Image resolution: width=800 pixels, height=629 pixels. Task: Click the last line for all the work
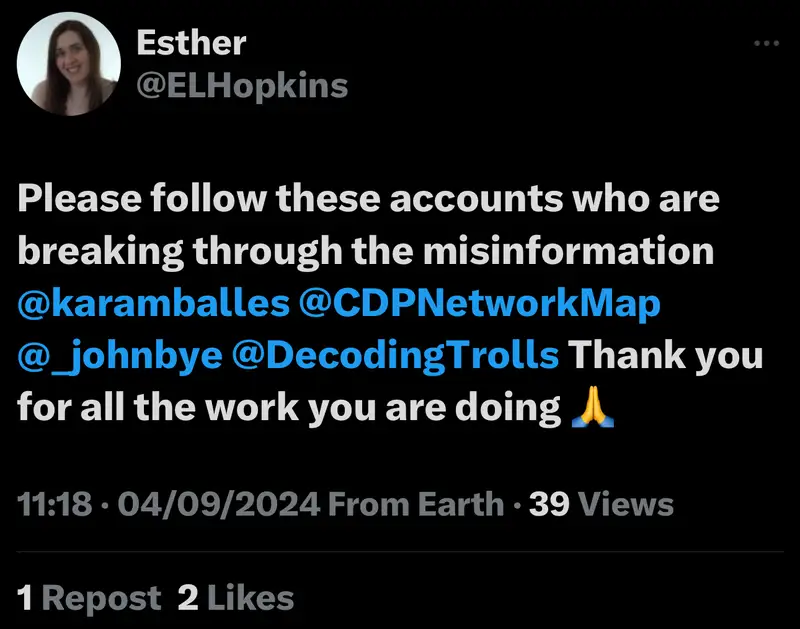tap(288, 408)
